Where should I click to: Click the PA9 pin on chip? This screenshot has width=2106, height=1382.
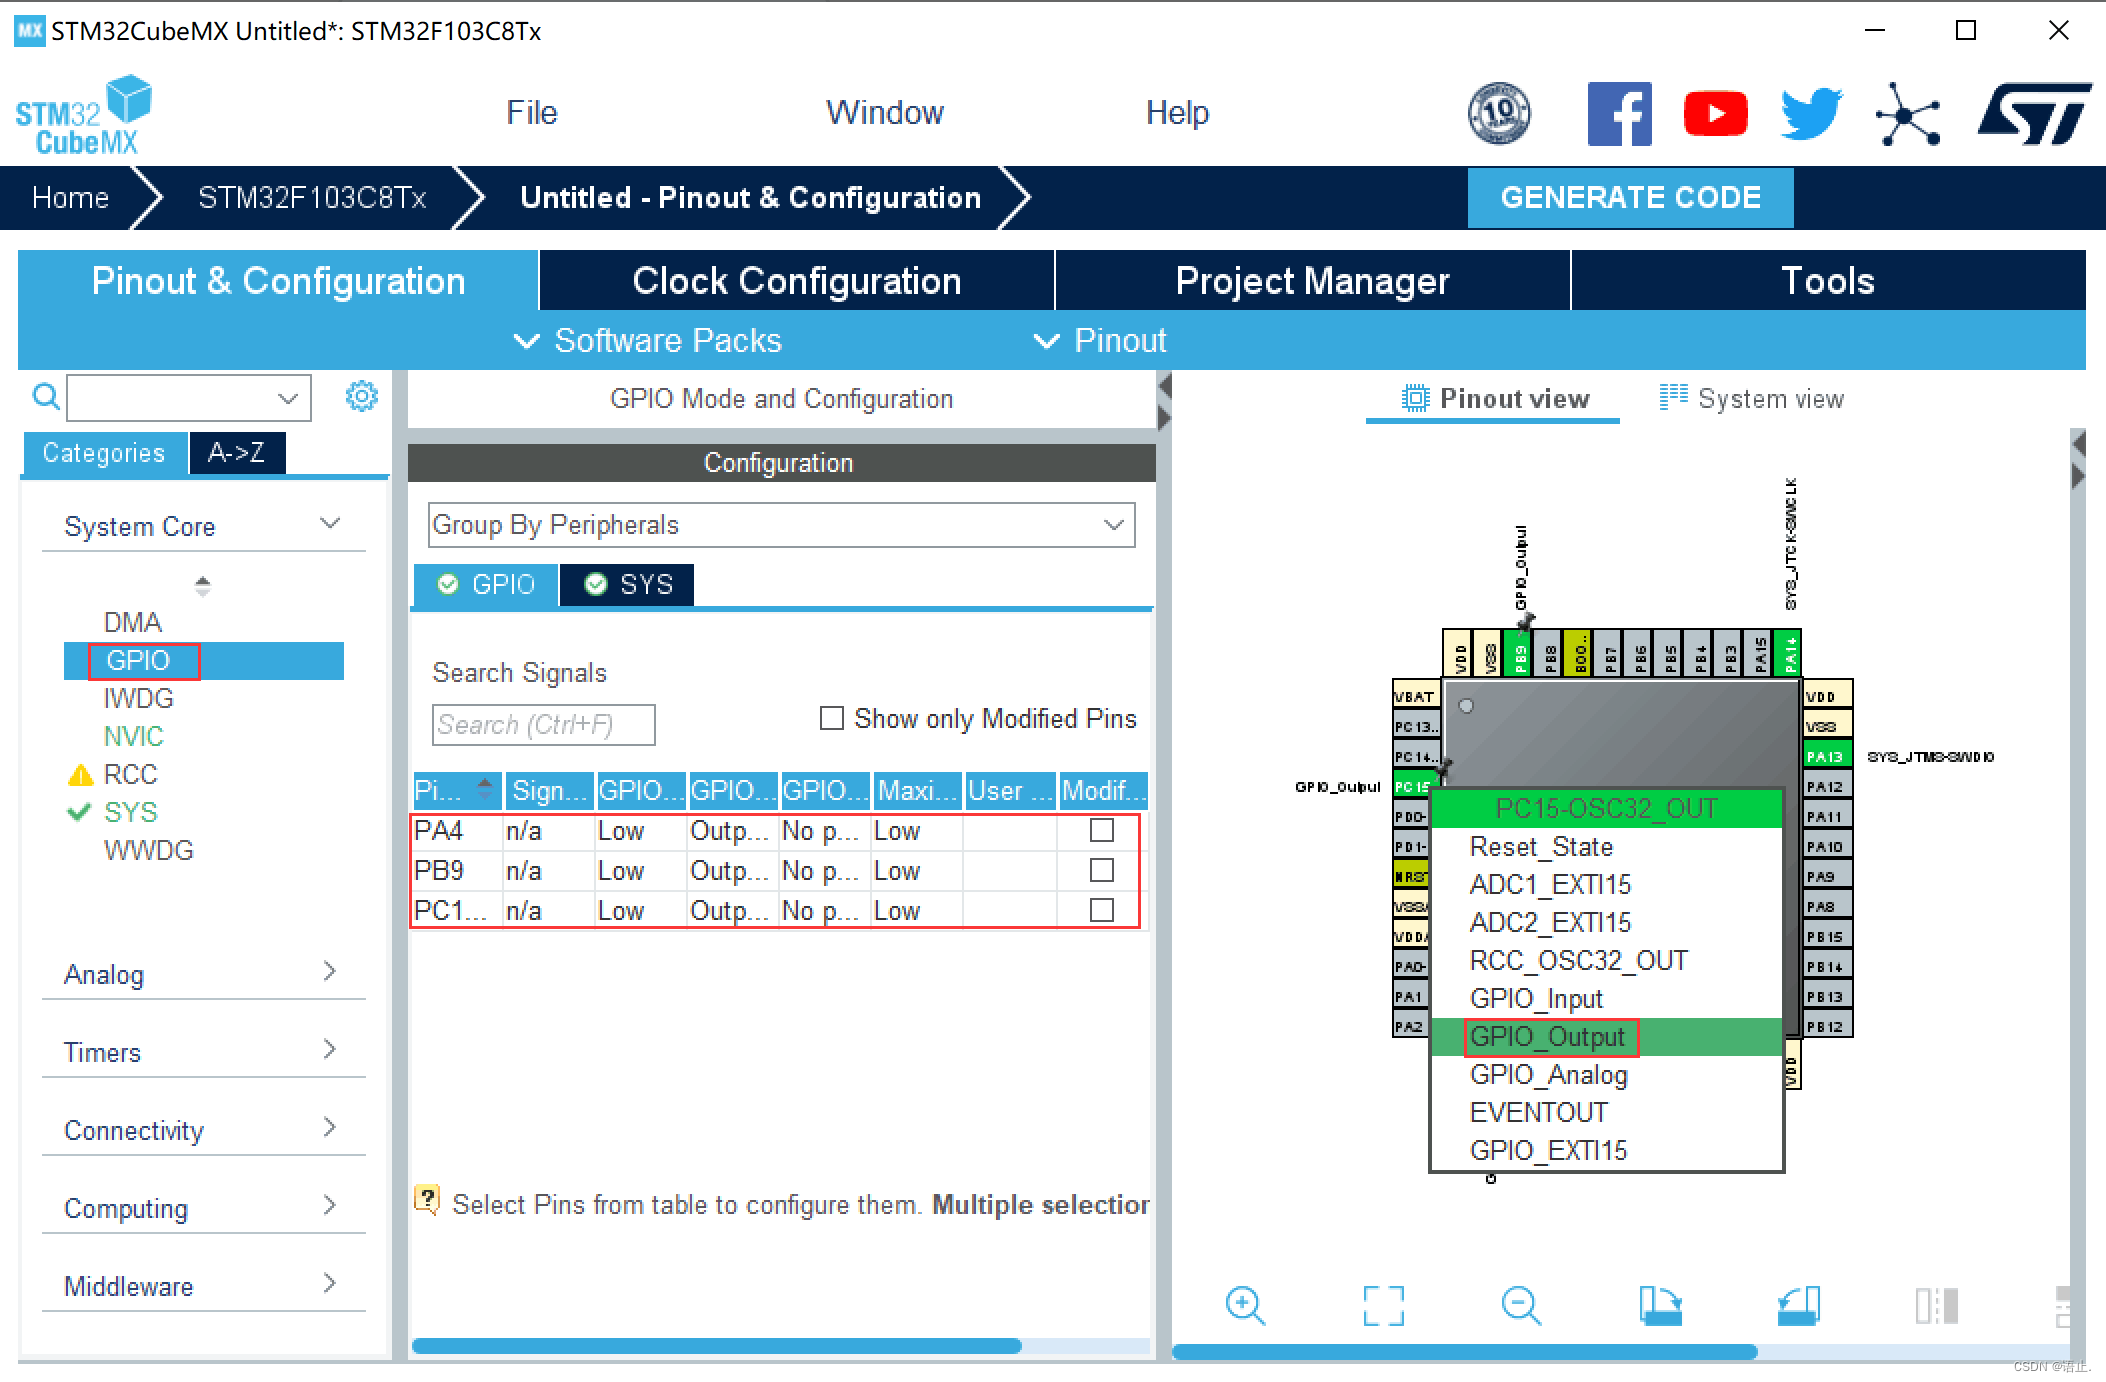coord(1827,876)
